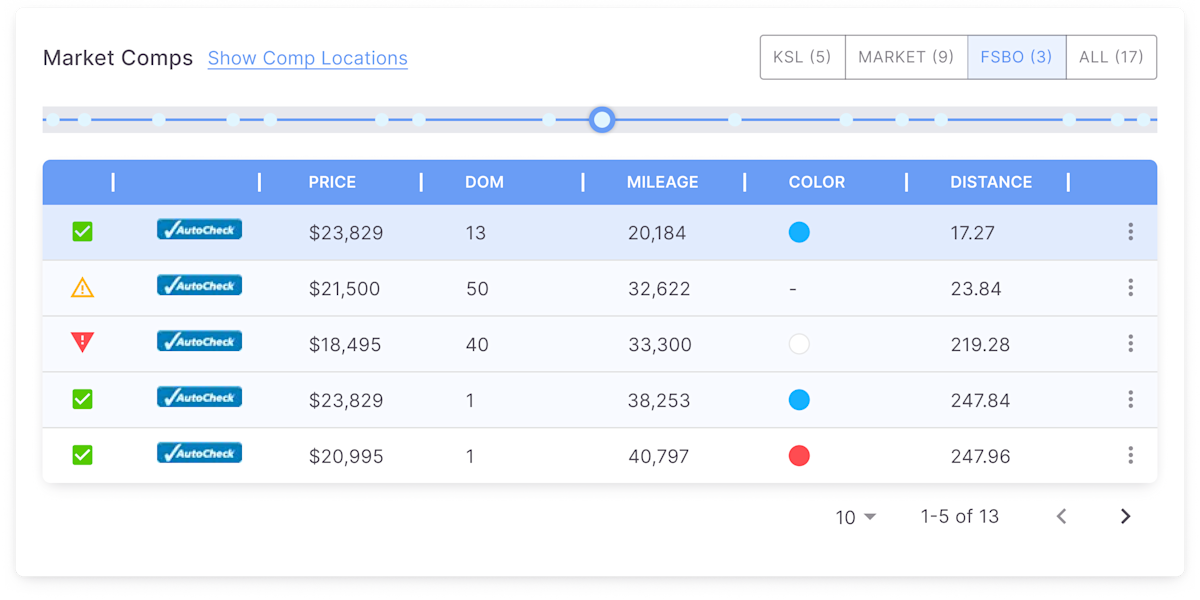Open the options menu on the $21,500 row
This screenshot has width=1200, height=600.
(x=1130, y=287)
